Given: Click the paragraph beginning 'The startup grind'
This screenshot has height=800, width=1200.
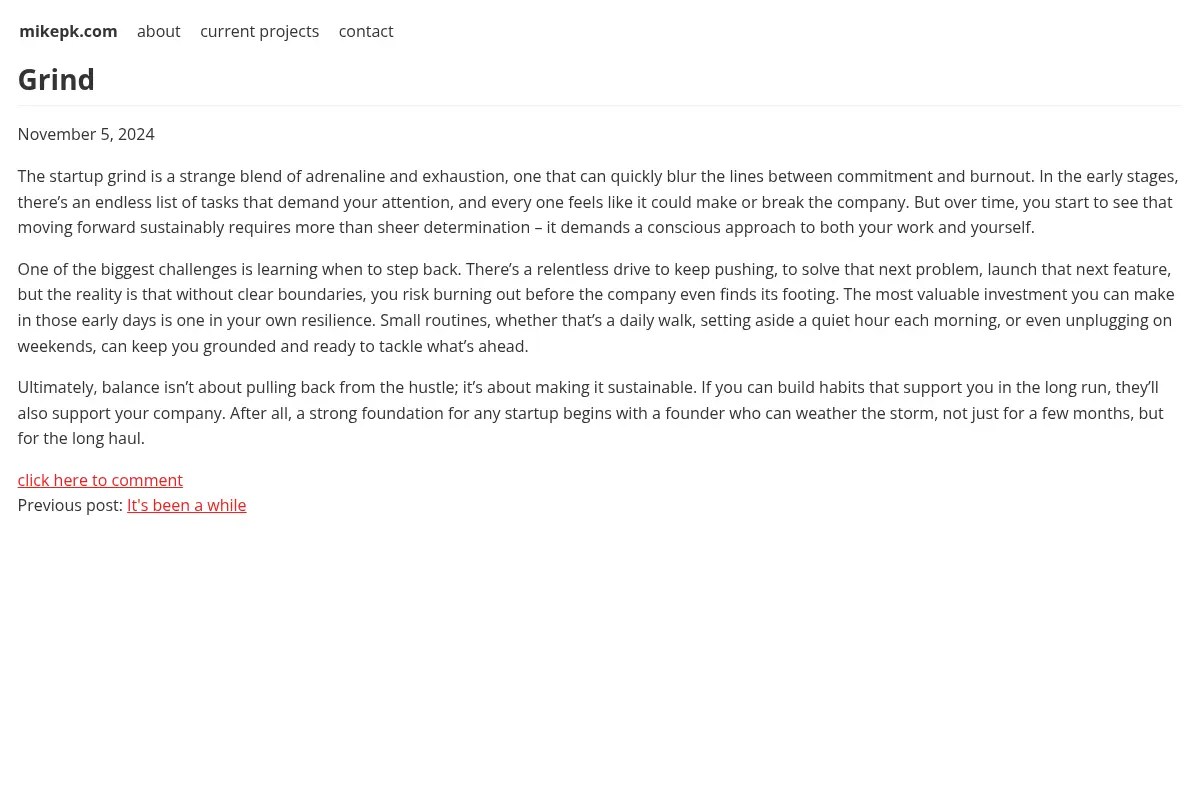Looking at the screenshot, I should [x=598, y=202].
